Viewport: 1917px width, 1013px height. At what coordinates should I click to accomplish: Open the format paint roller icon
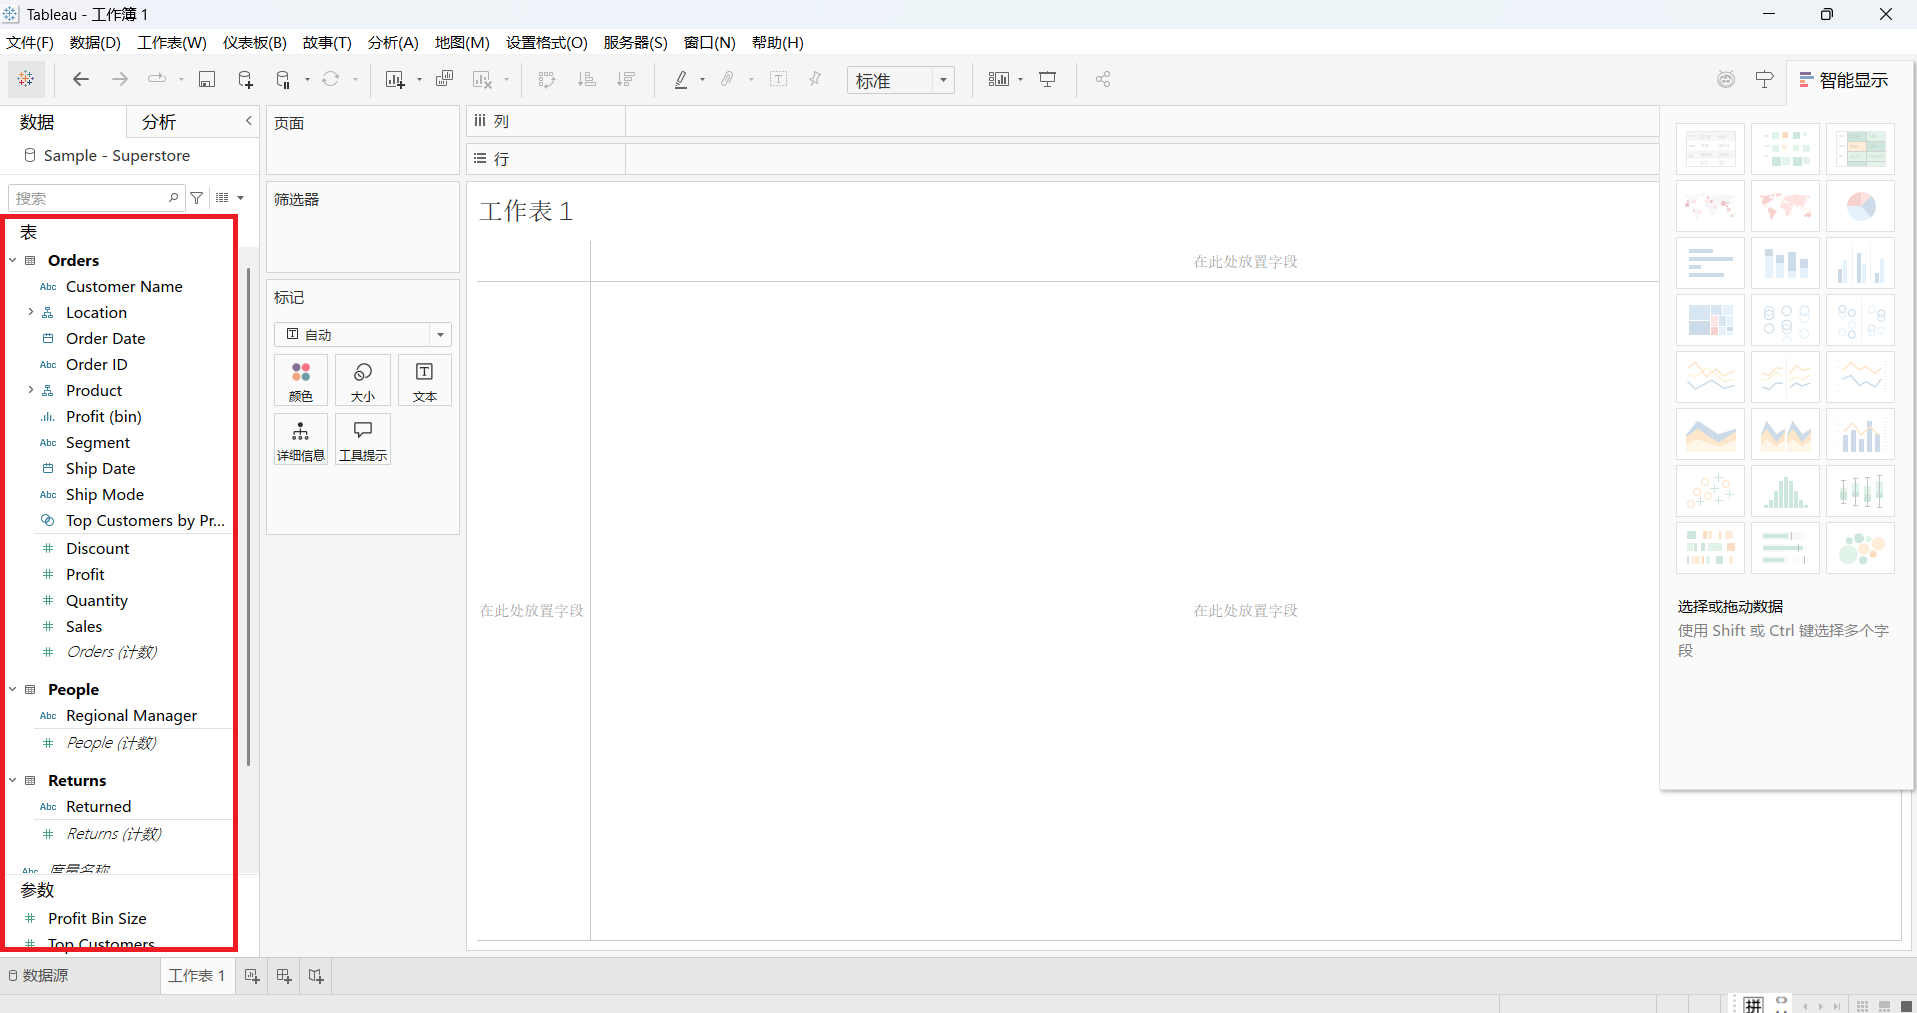pos(1765,79)
